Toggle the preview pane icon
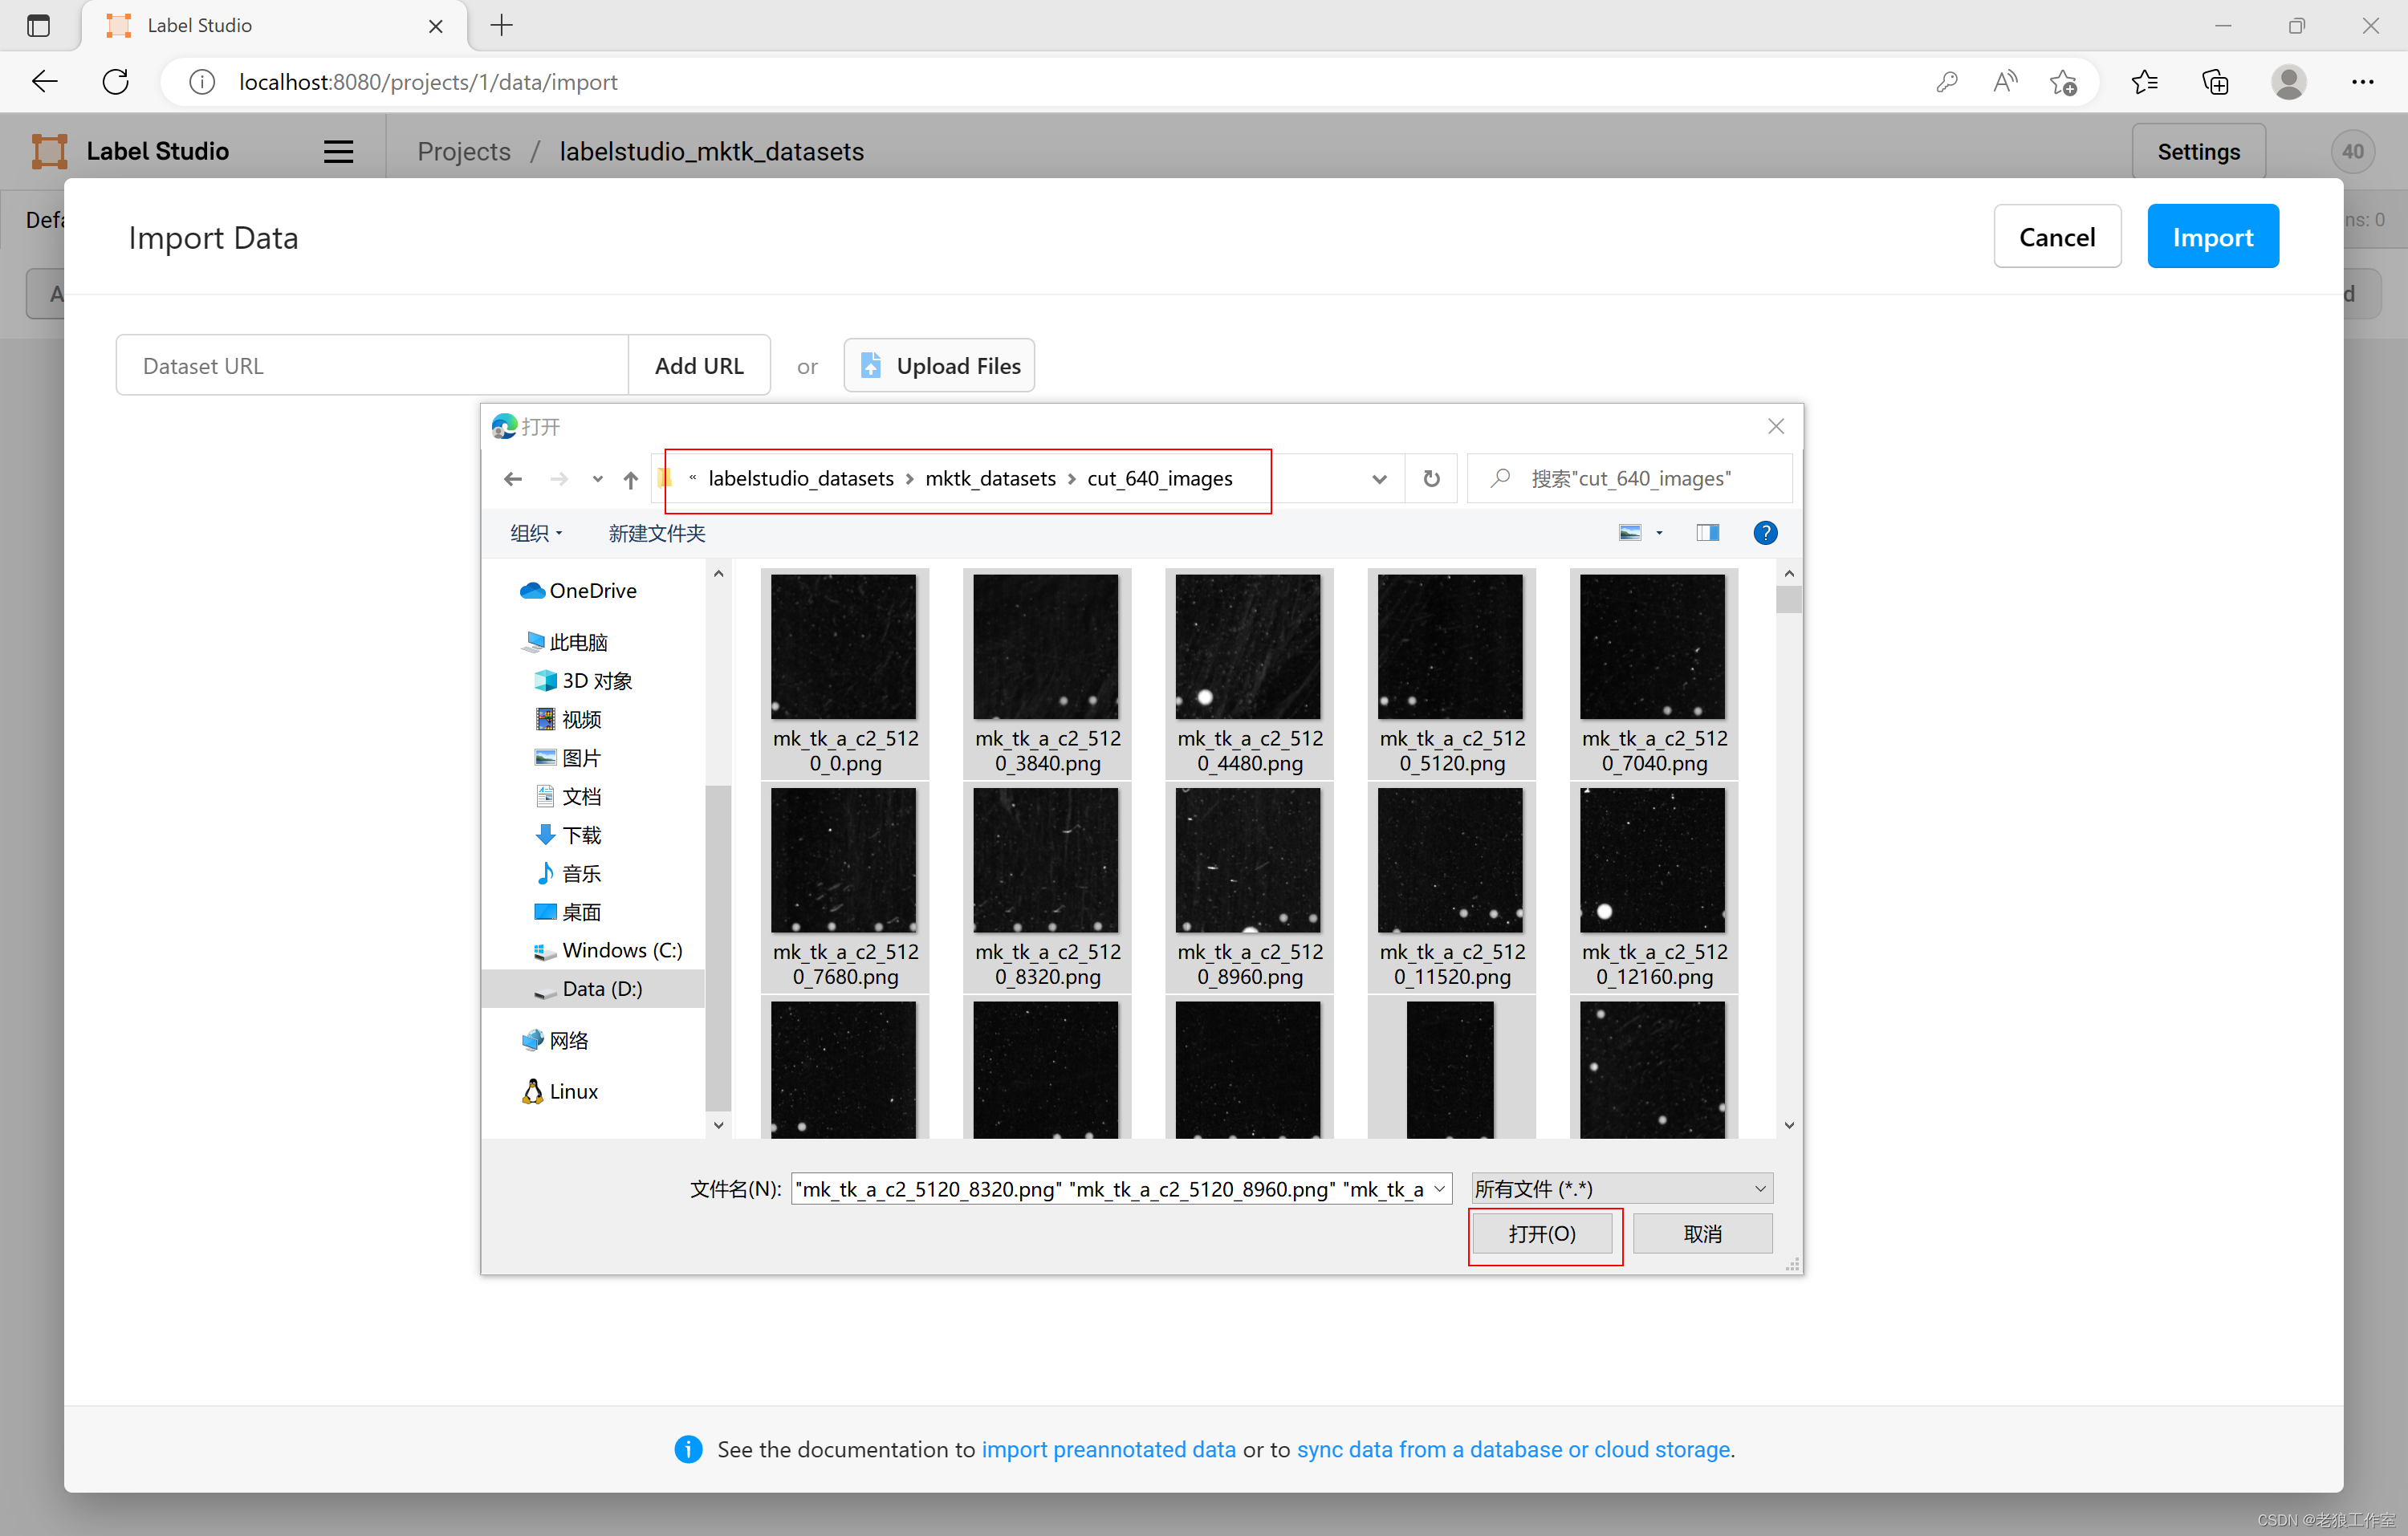Viewport: 2408px width, 1536px height. click(x=1707, y=532)
